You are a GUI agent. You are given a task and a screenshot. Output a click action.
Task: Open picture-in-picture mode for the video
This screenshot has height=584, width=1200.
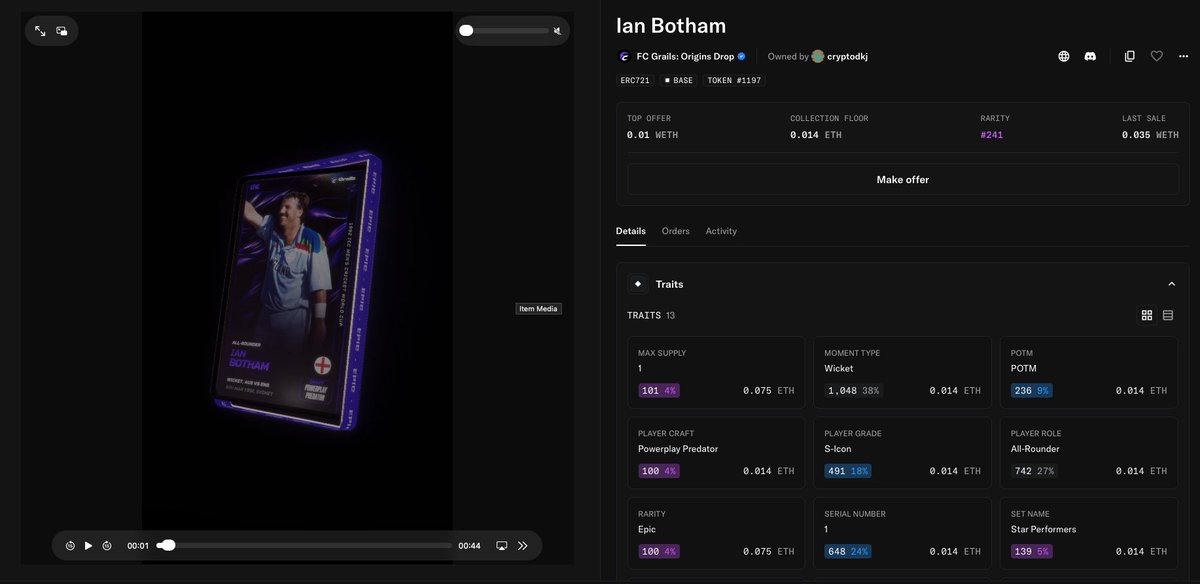tap(62, 31)
